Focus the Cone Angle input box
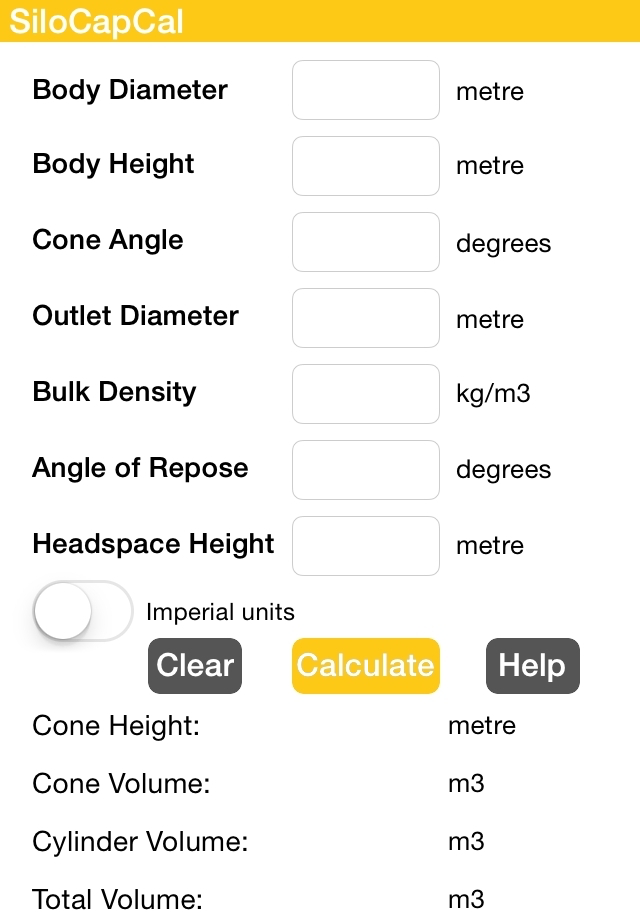 (x=365, y=242)
